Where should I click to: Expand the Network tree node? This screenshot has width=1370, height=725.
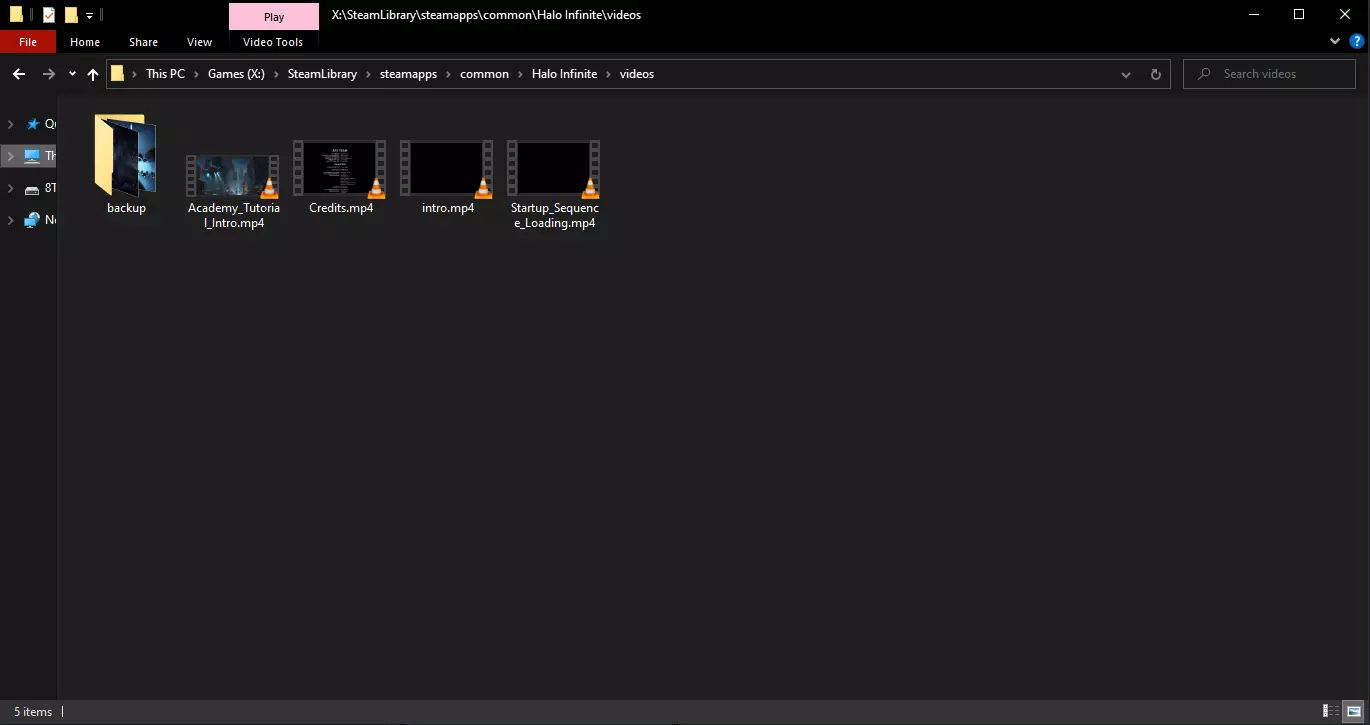10,220
